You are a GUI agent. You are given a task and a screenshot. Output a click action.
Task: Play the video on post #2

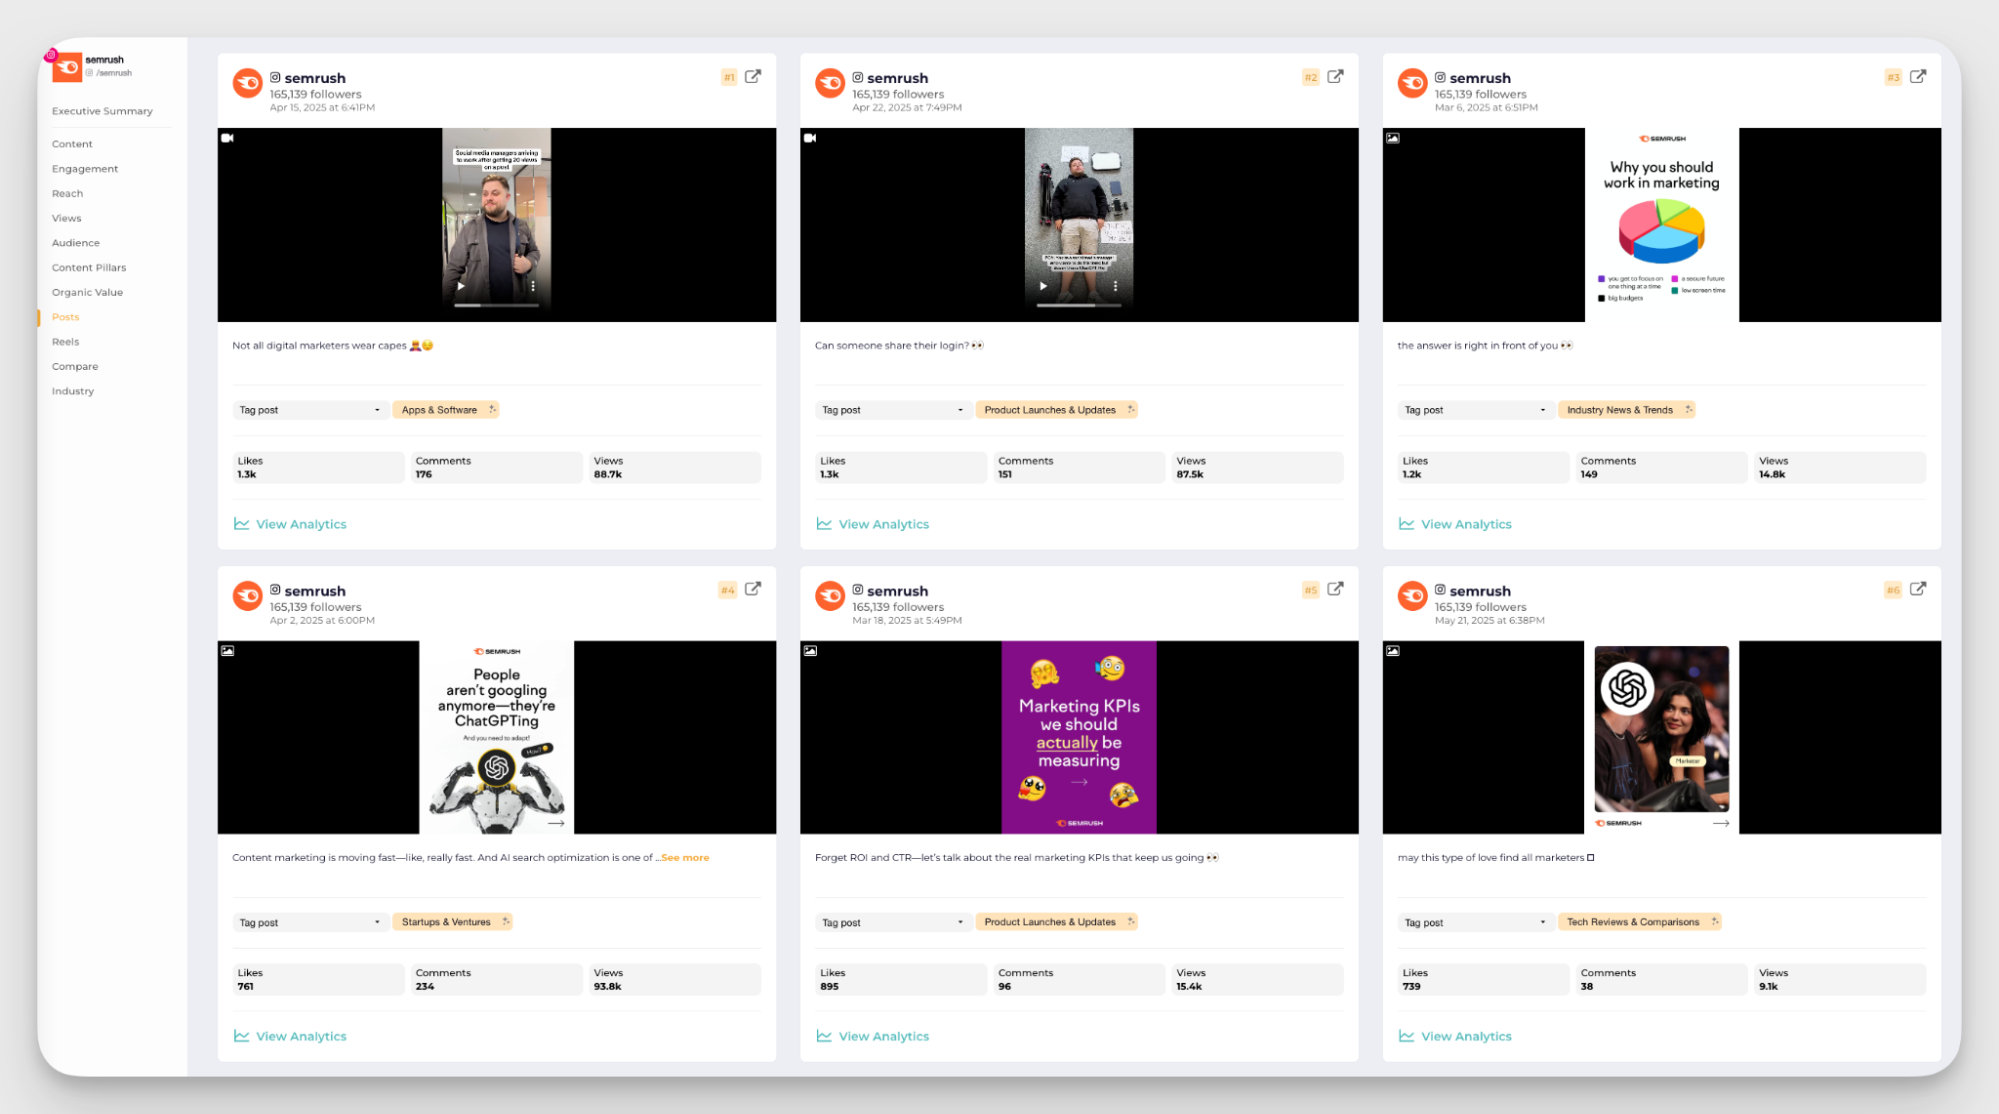tap(1043, 285)
